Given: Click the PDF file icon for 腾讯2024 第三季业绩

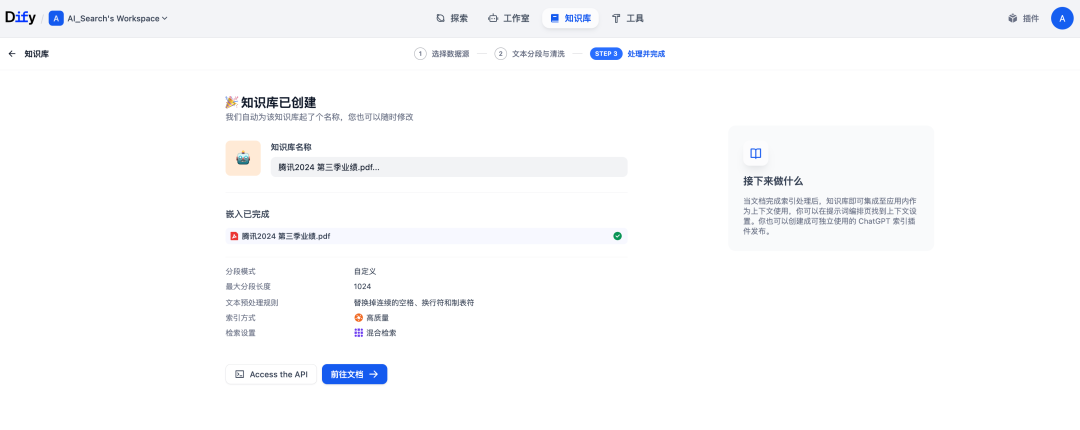Looking at the screenshot, I should pos(234,236).
